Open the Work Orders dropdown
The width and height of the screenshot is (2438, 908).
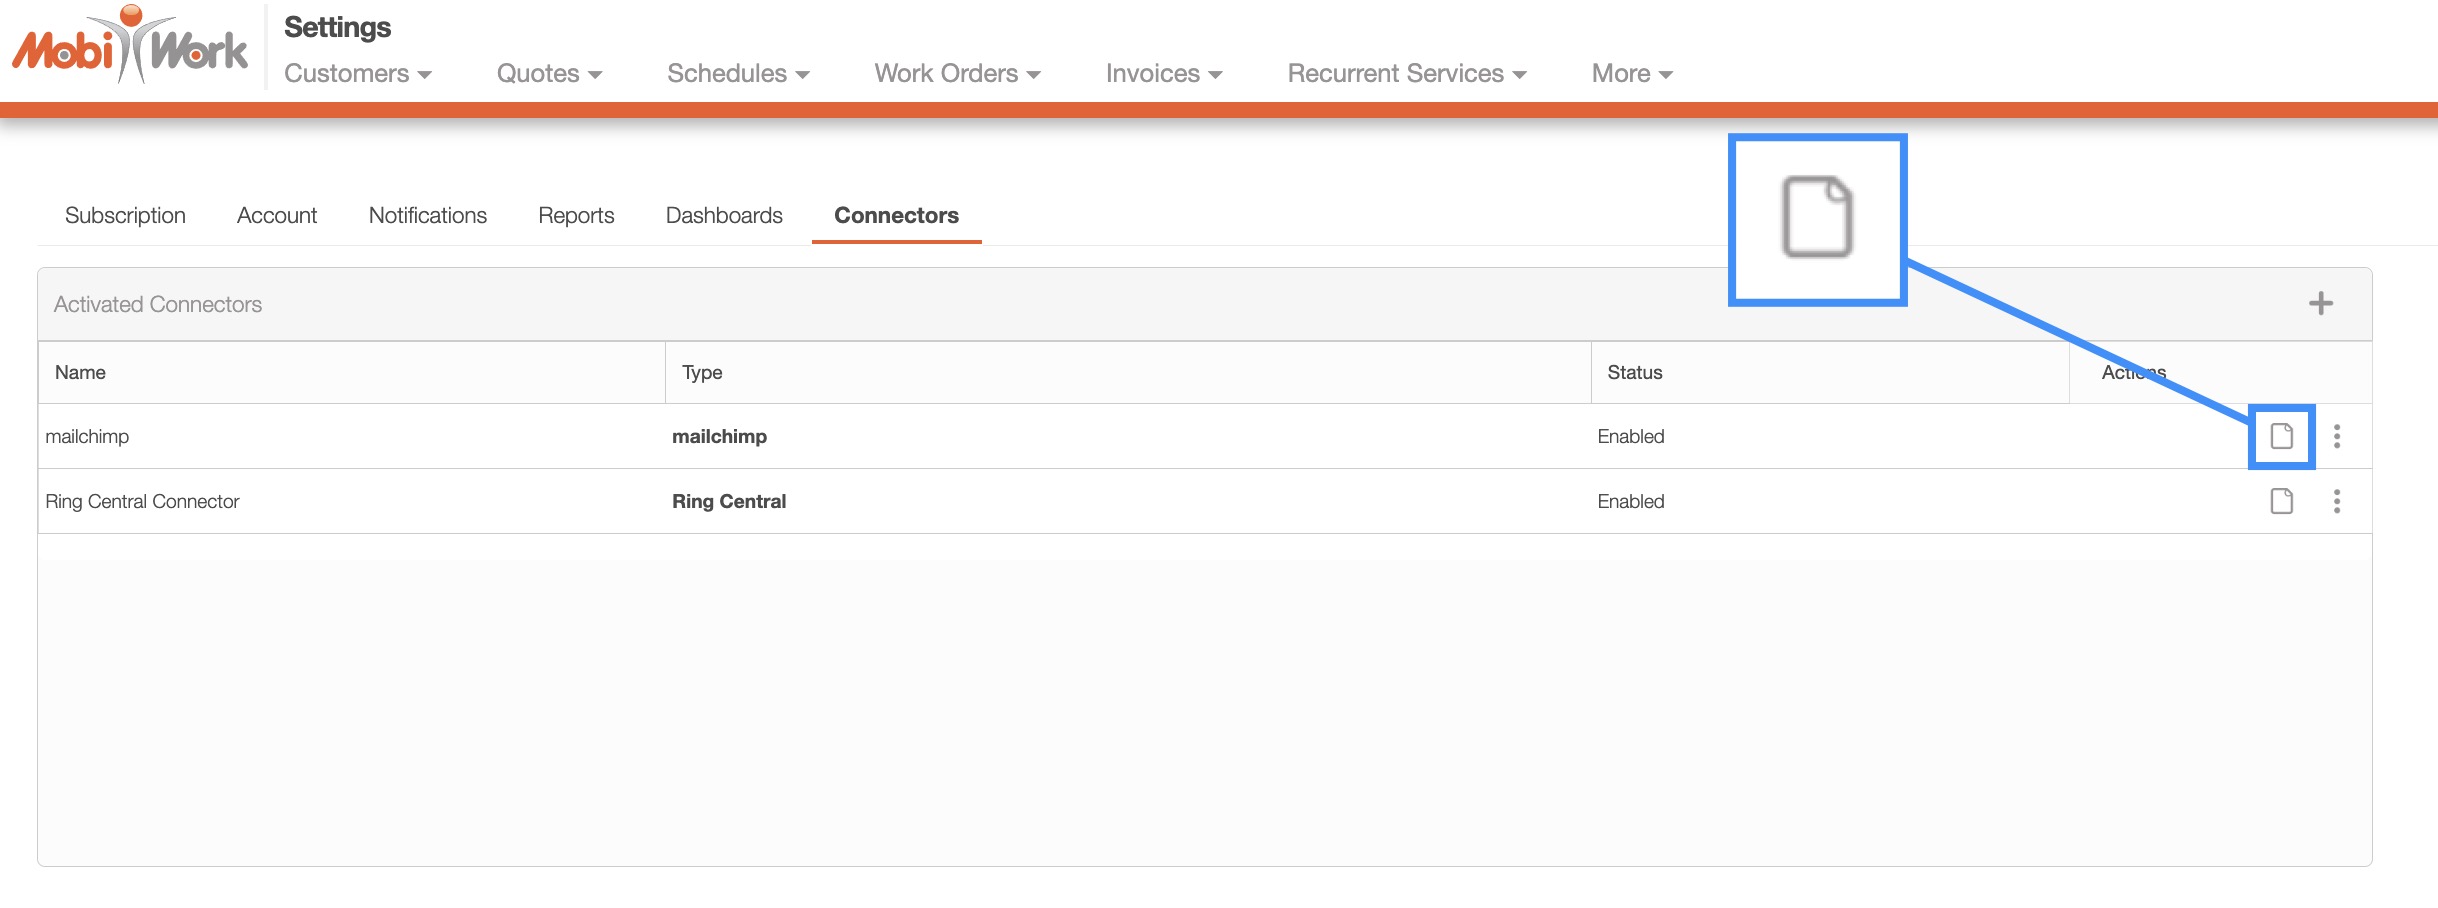(x=957, y=74)
